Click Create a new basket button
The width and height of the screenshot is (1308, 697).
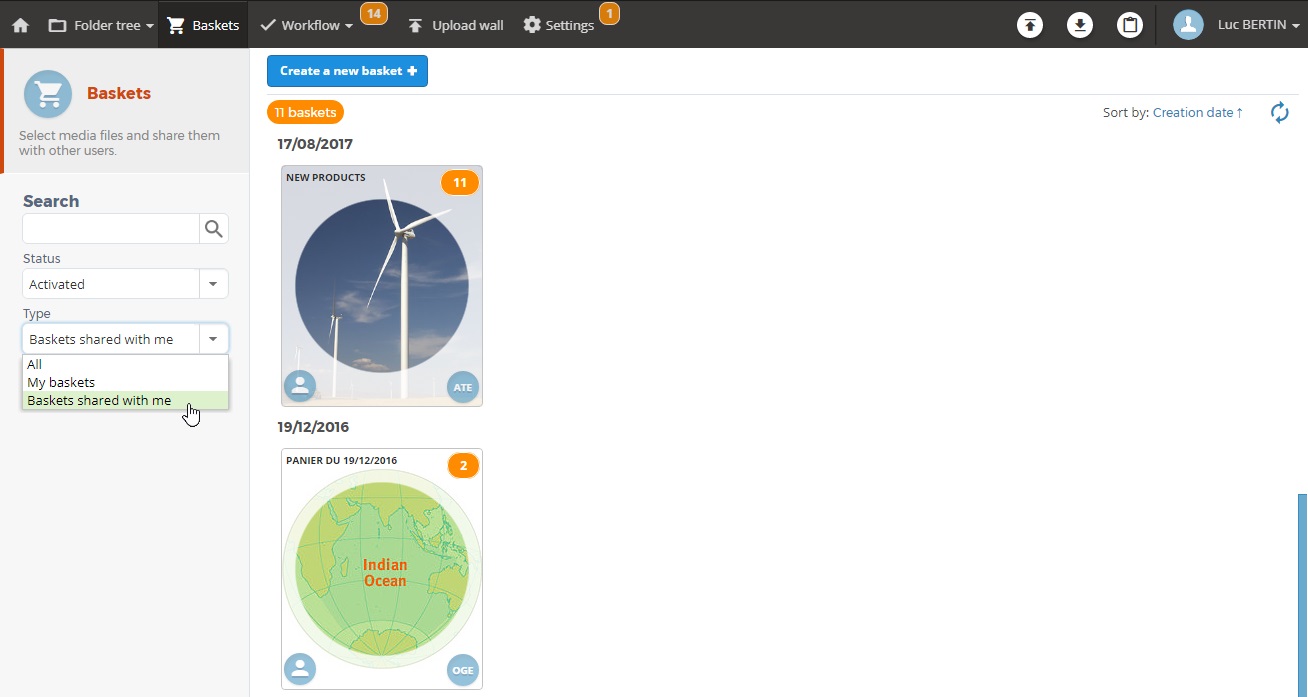click(x=347, y=71)
